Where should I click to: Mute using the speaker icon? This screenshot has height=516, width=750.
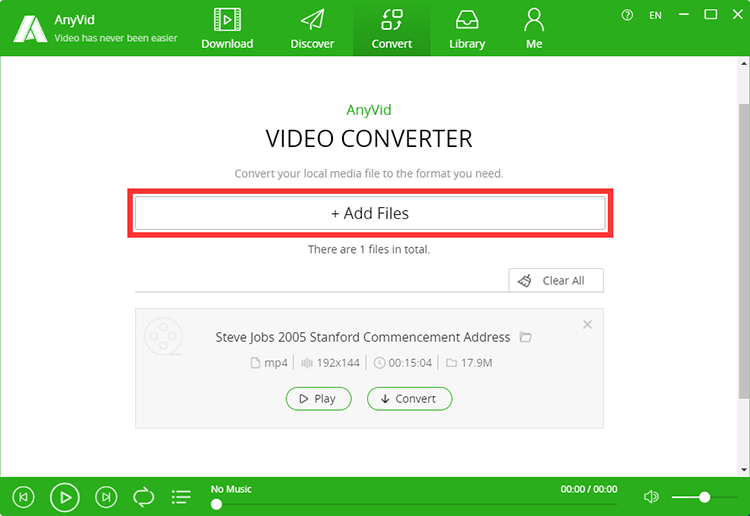tap(651, 497)
